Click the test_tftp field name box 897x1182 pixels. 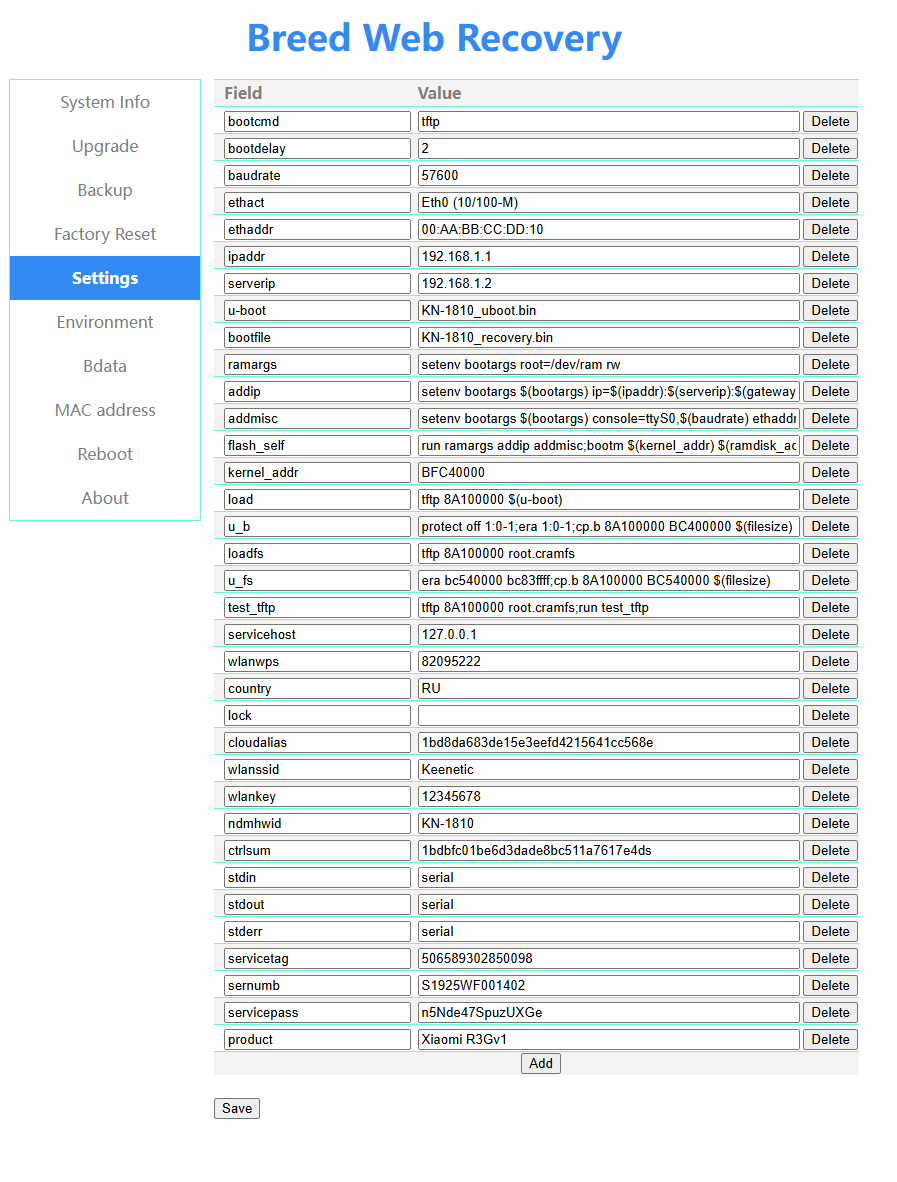pyautogui.click(x=317, y=608)
